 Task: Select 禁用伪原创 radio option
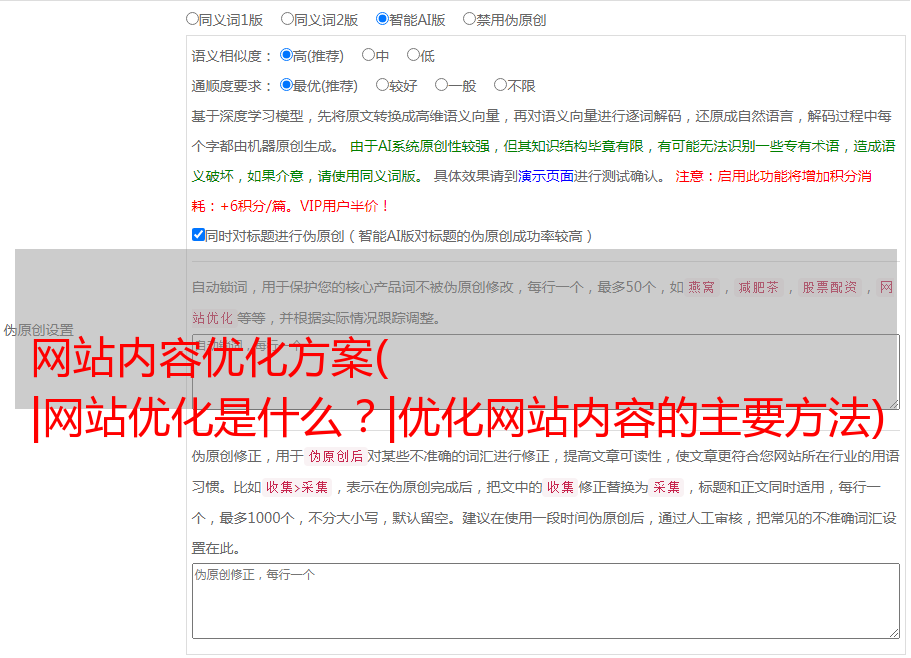point(469,19)
